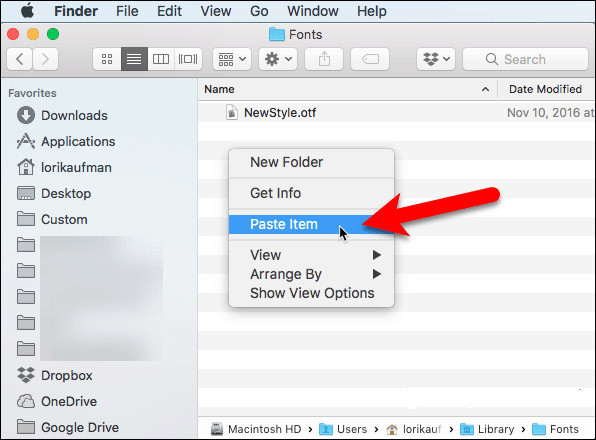Go forward with the forward arrow button

(x=45, y=59)
